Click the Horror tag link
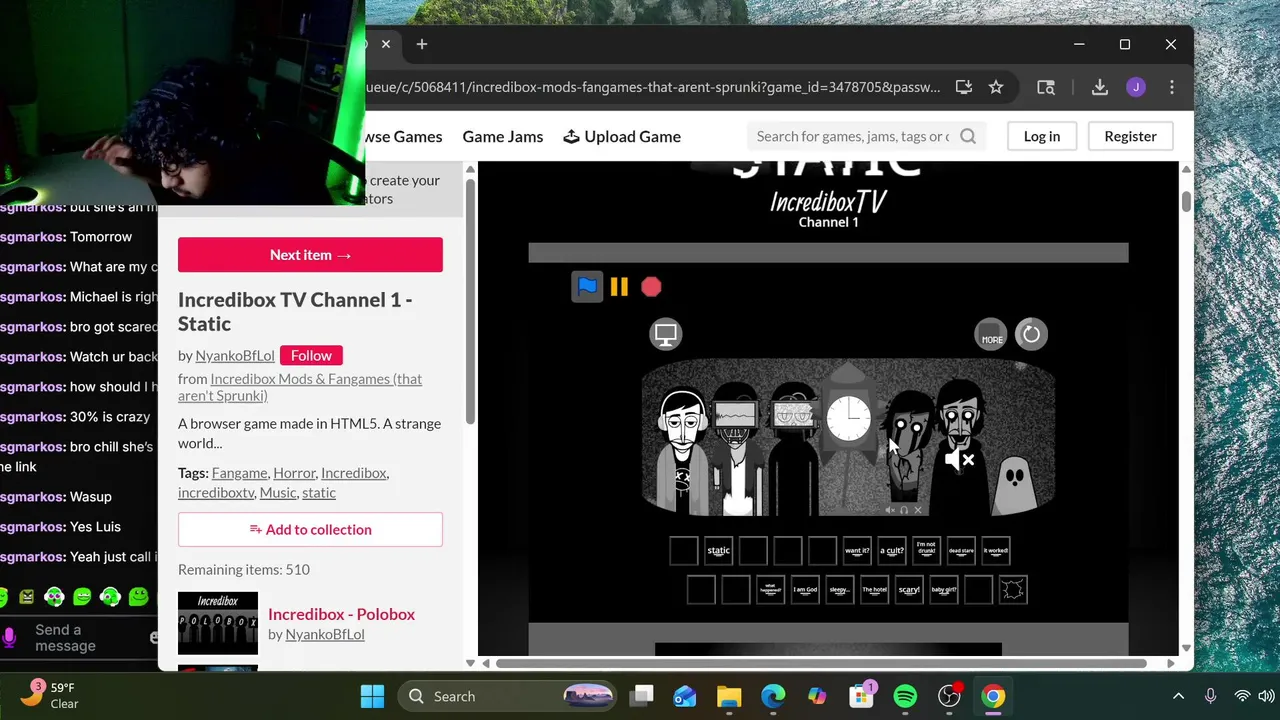This screenshot has width=1280, height=720. 294,473
